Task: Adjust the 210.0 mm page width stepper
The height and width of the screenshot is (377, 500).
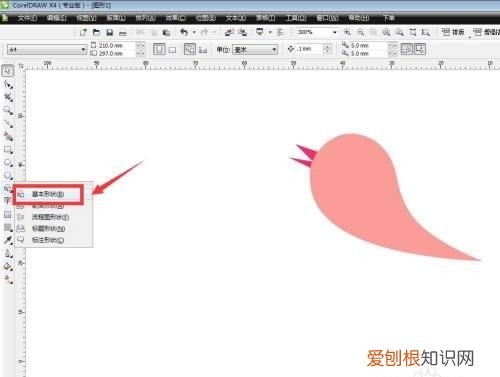Action: coord(140,45)
